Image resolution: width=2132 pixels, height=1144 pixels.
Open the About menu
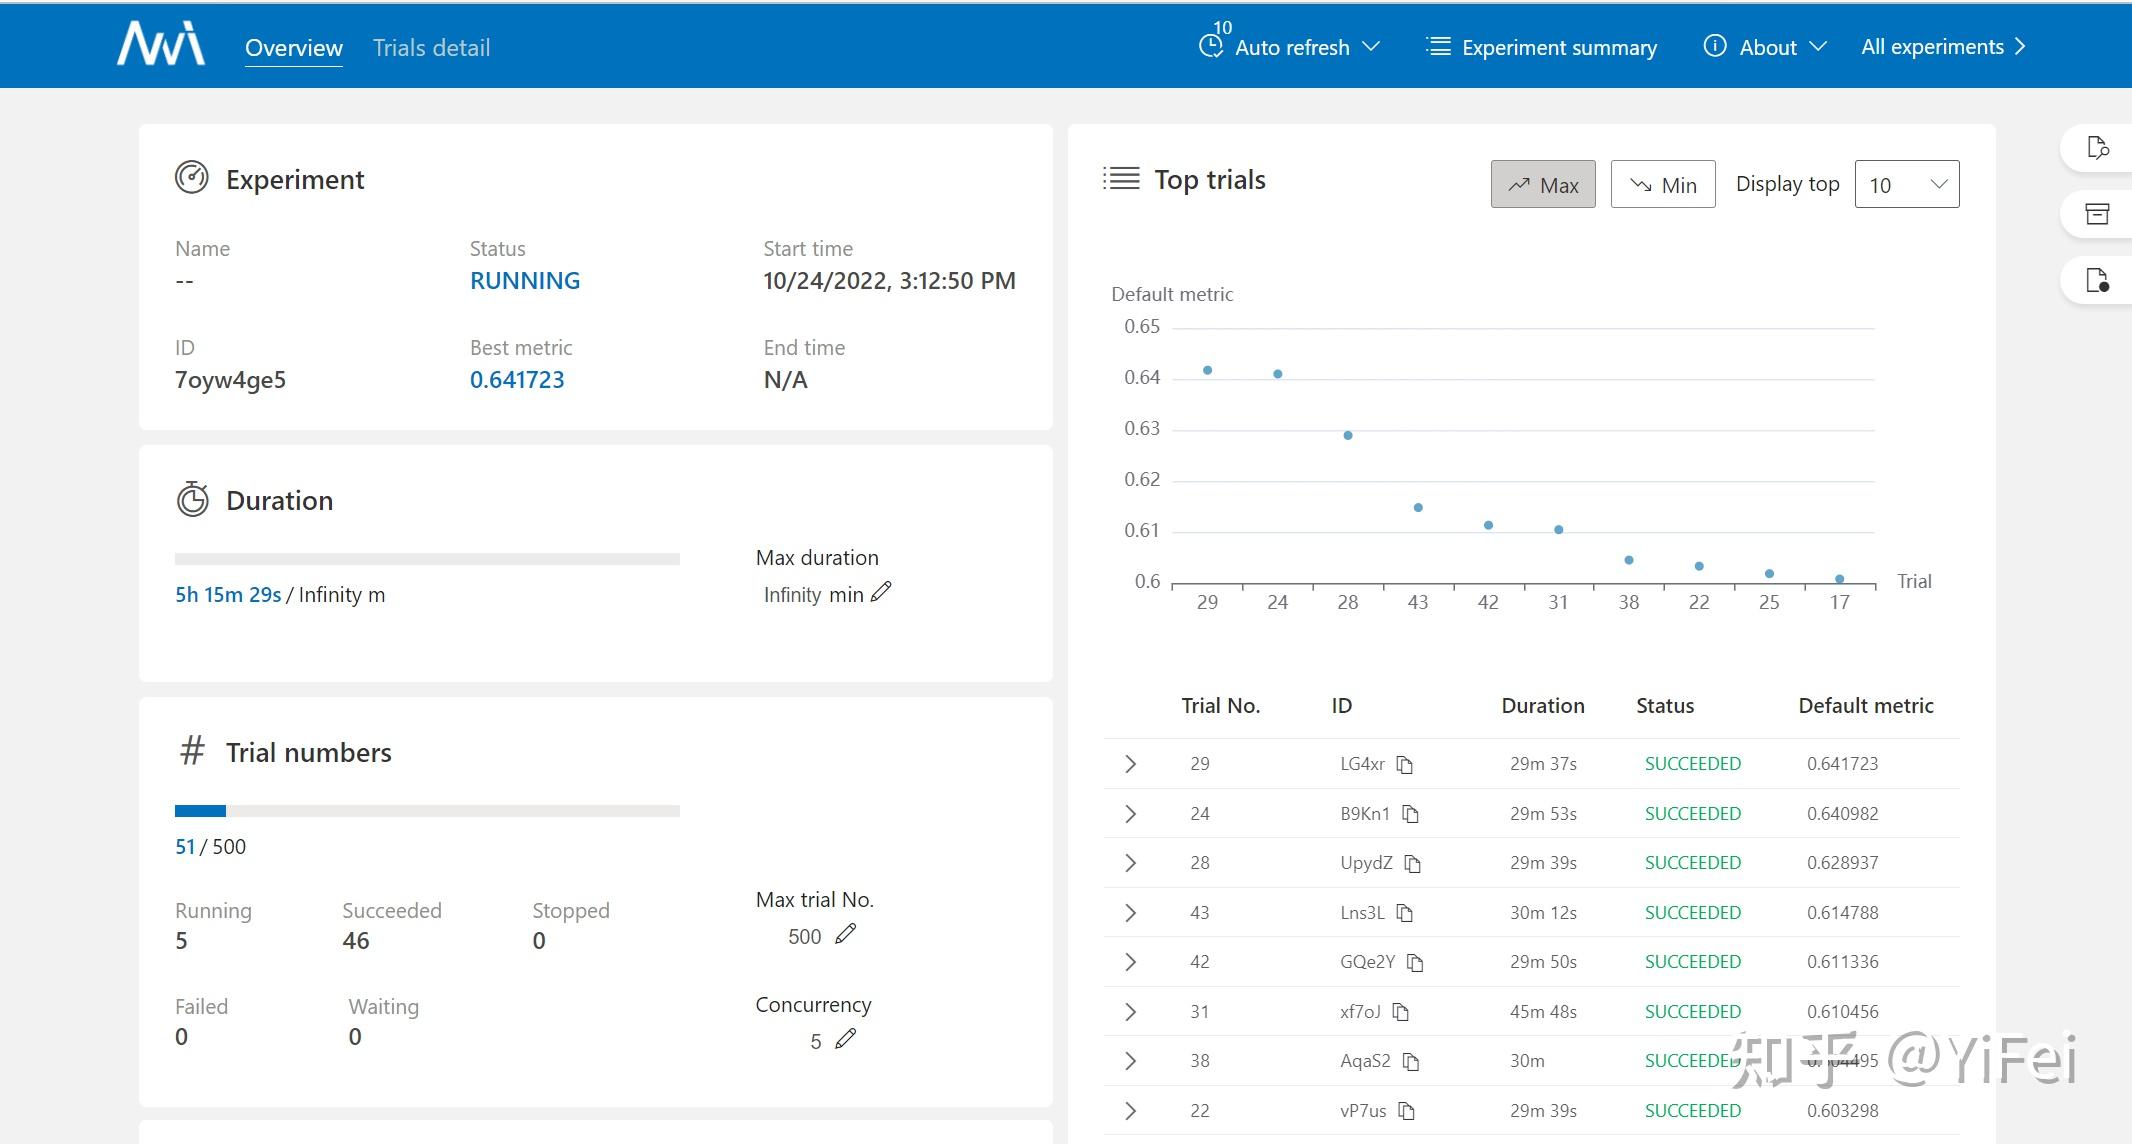click(x=1766, y=47)
